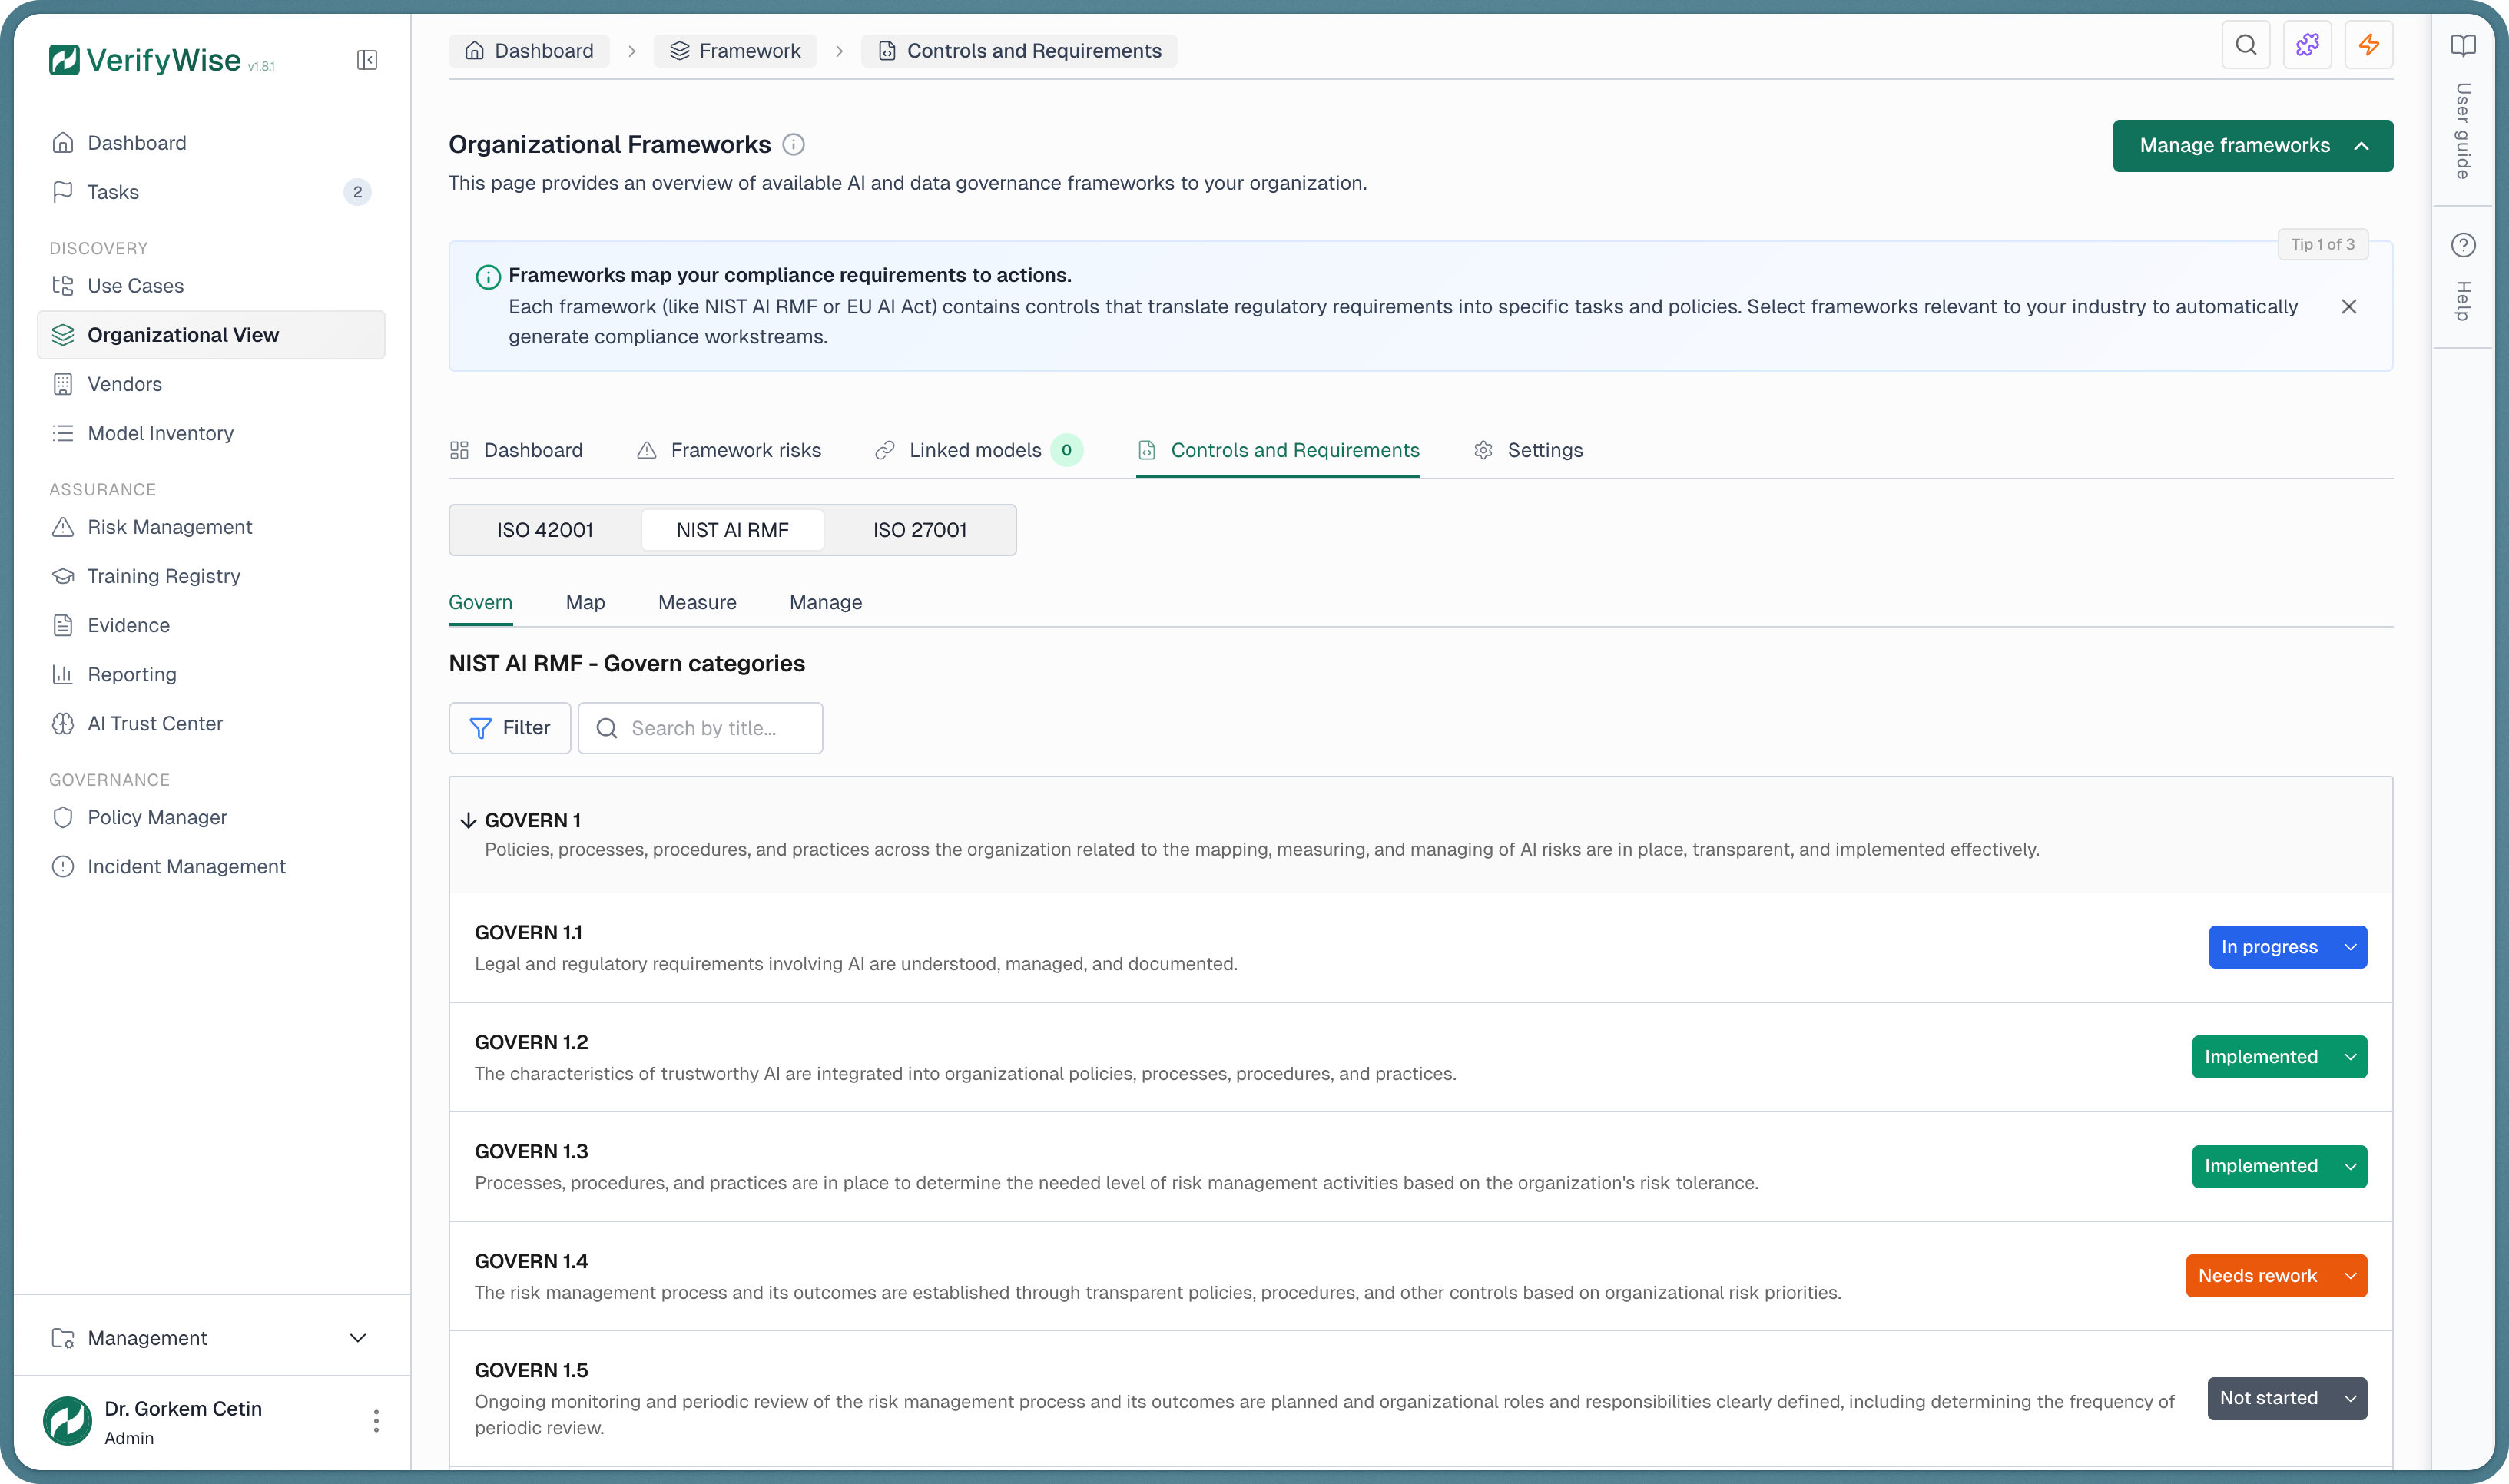Open Incident Management from the sidebar

187,866
